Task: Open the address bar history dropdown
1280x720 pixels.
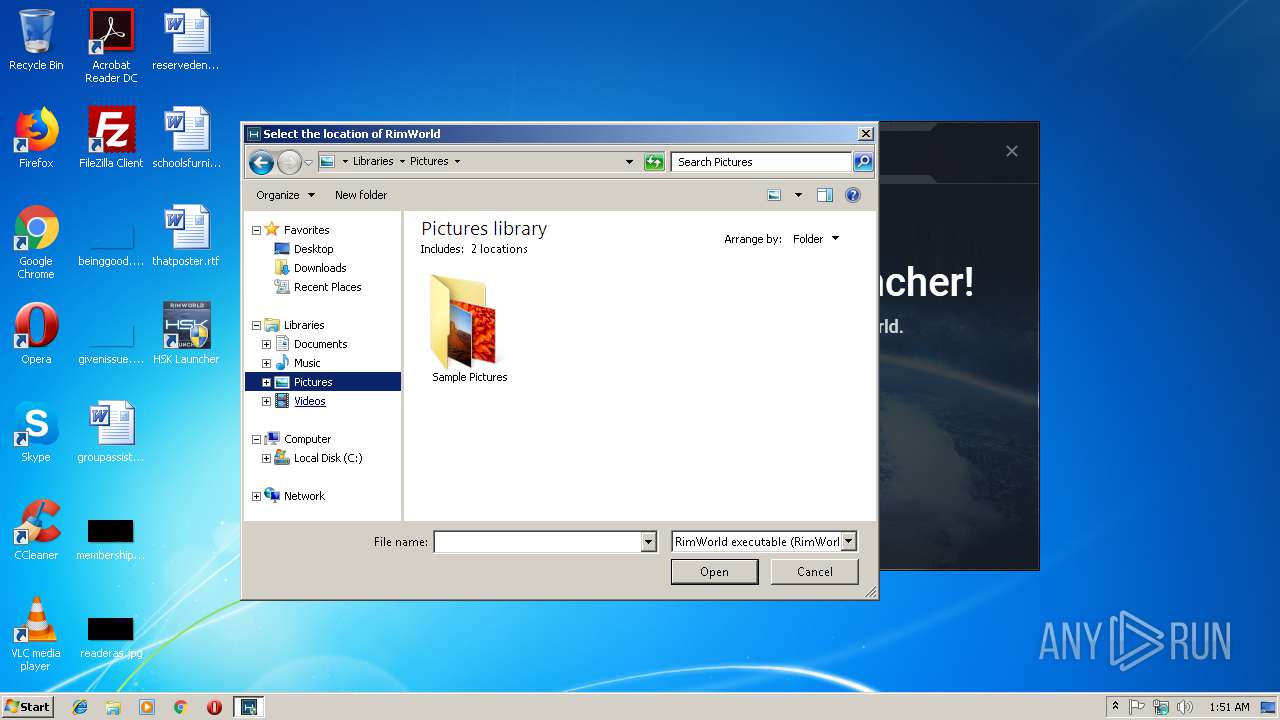Action: [629, 162]
